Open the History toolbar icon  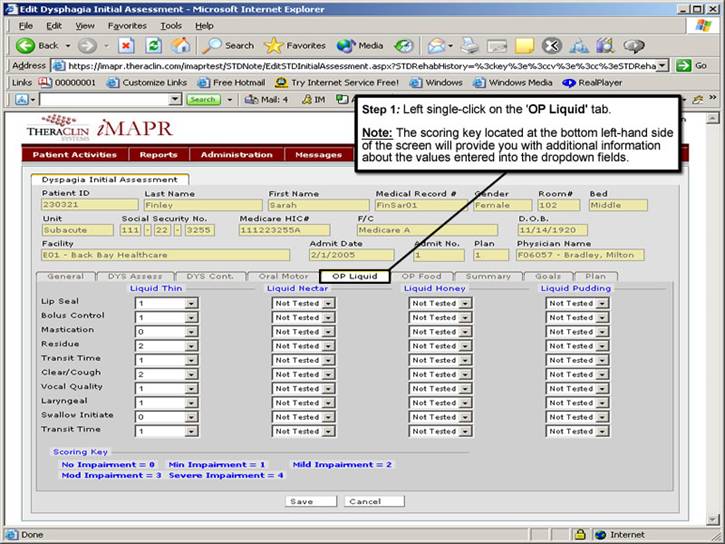[x=404, y=45]
